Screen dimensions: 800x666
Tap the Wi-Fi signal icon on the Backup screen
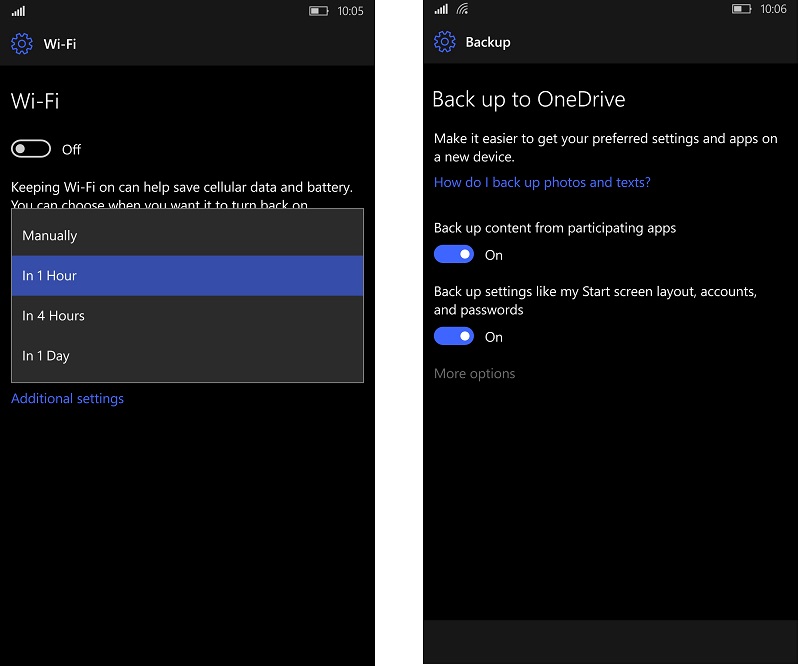tap(462, 9)
